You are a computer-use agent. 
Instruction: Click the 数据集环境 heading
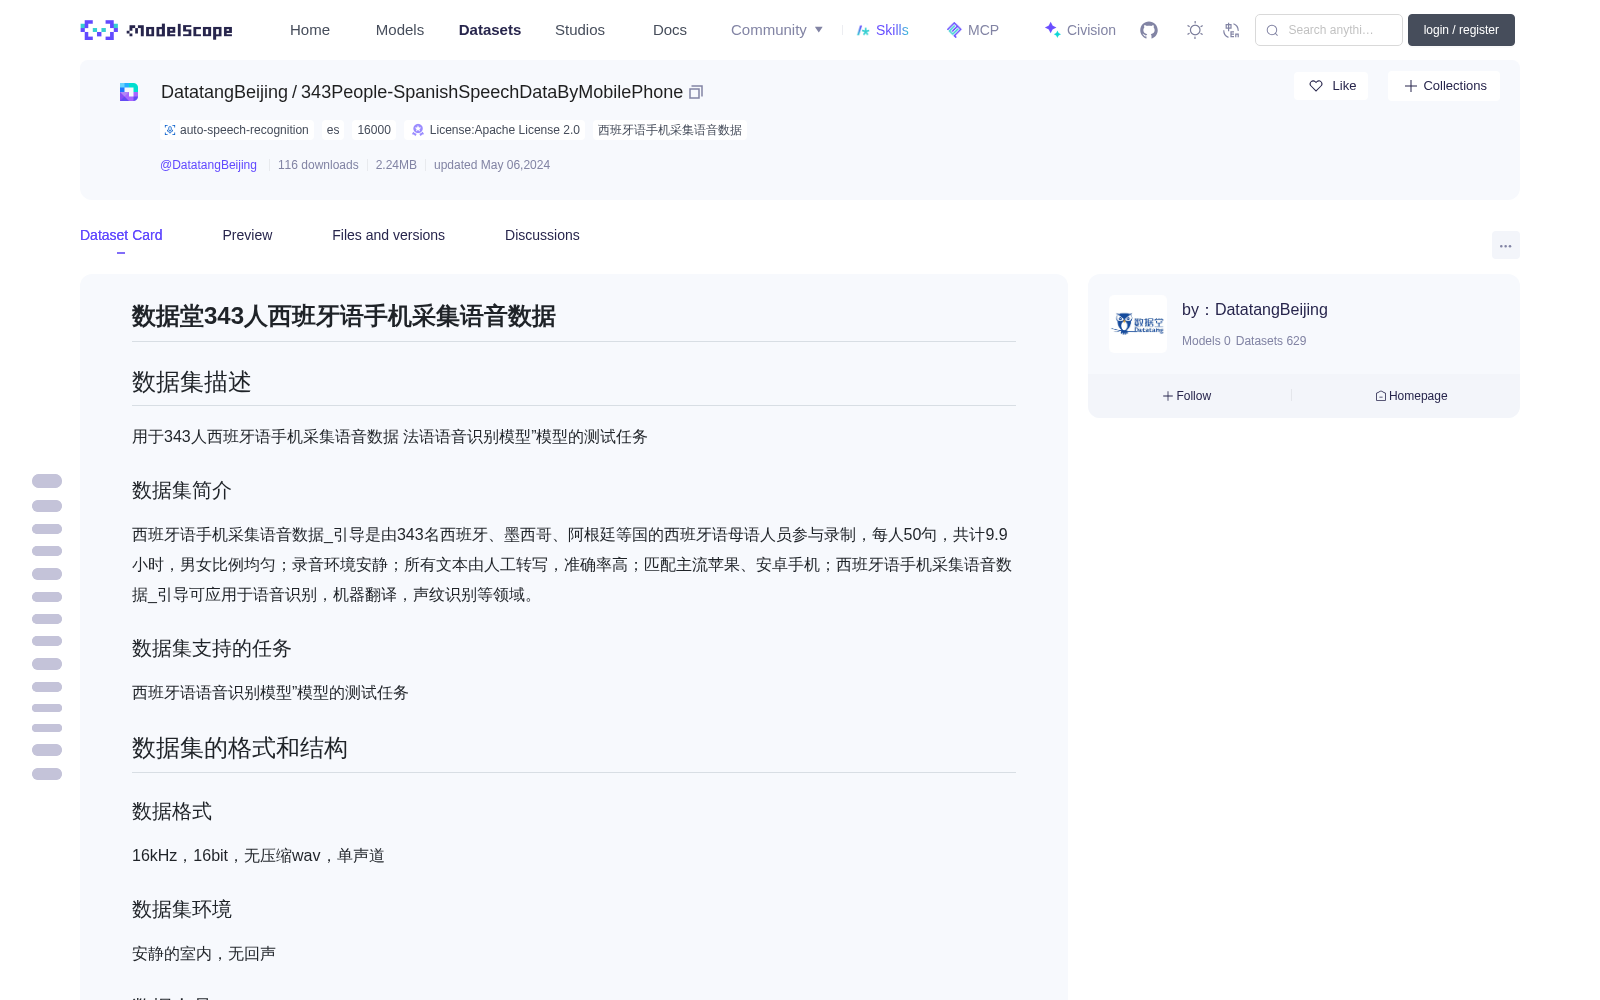pos(181,909)
